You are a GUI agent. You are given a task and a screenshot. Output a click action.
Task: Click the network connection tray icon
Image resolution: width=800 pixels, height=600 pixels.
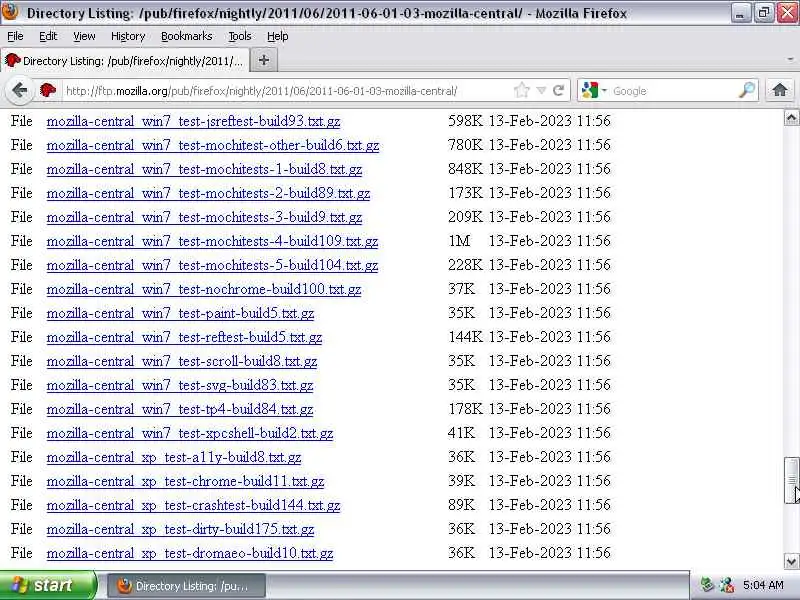[x=727, y=585]
